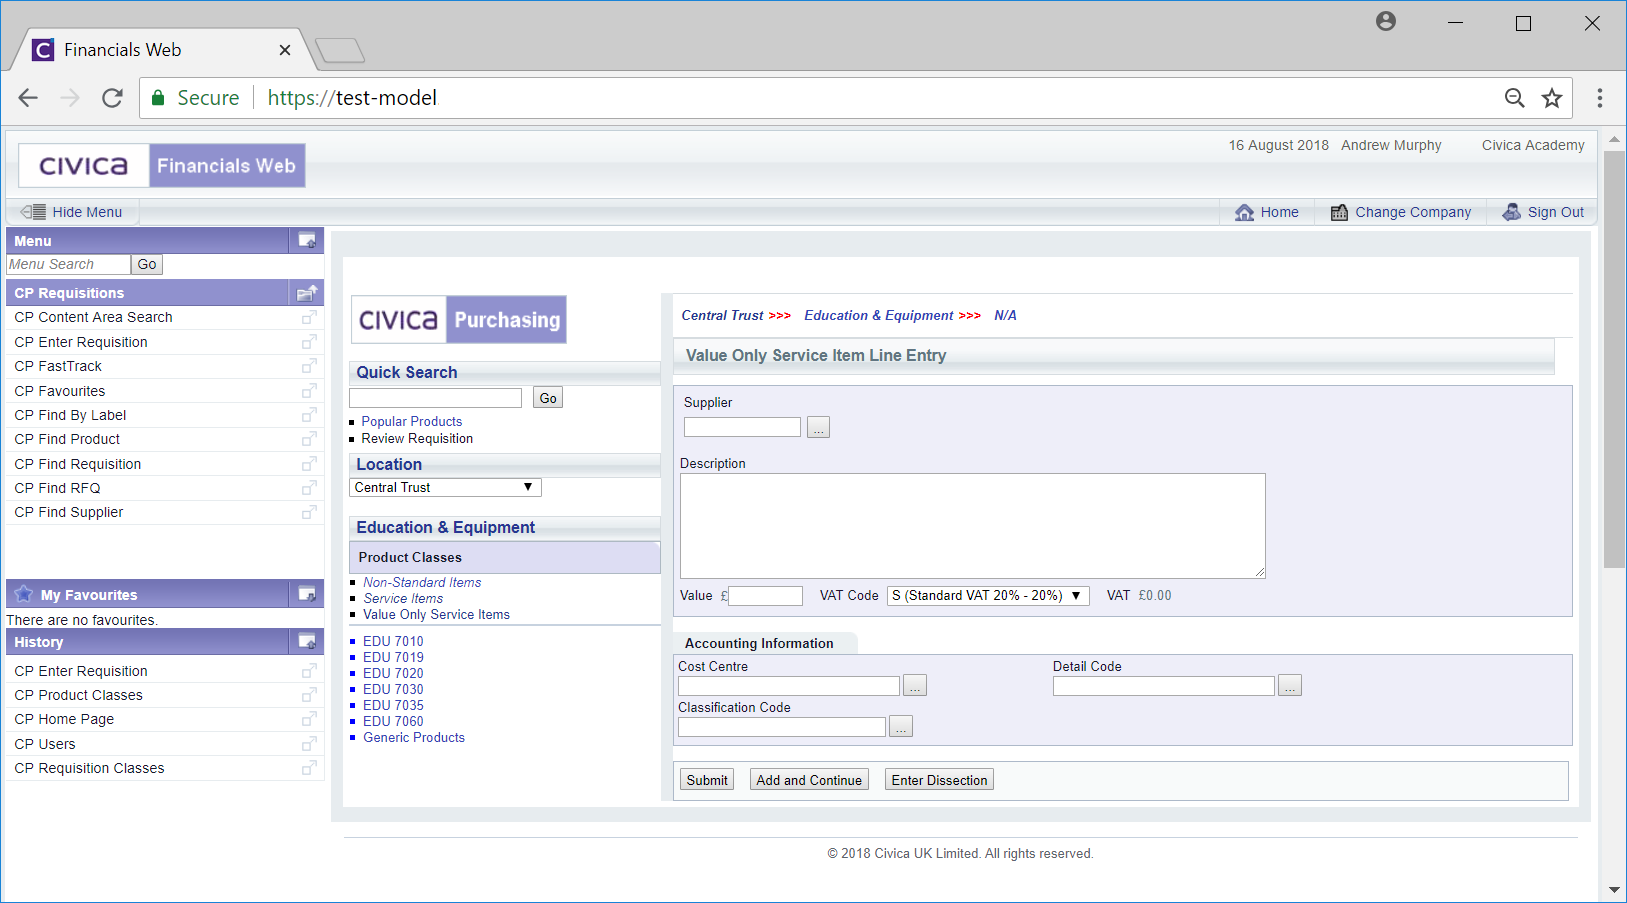This screenshot has height=903, width=1627.
Task: Click the Change Company building icon
Action: pos(1339,212)
